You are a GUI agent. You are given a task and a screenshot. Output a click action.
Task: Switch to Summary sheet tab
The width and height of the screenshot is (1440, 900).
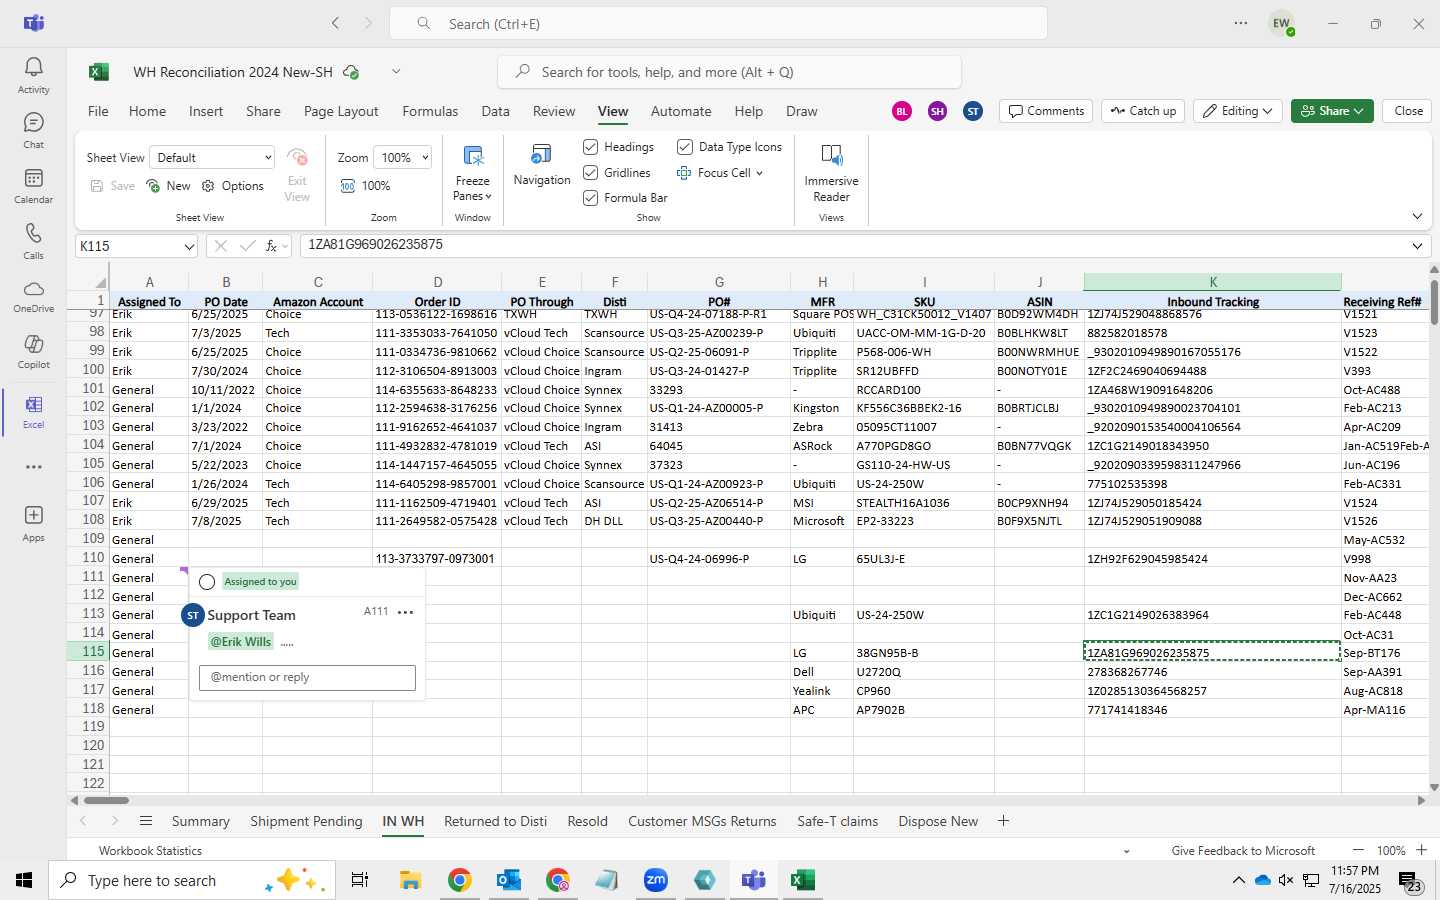tap(200, 821)
